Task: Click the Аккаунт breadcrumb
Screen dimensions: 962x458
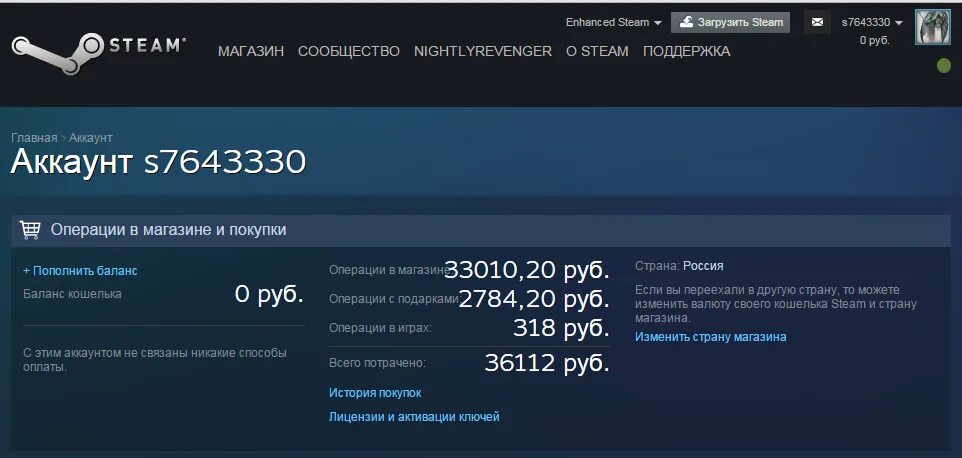Action: coord(90,138)
